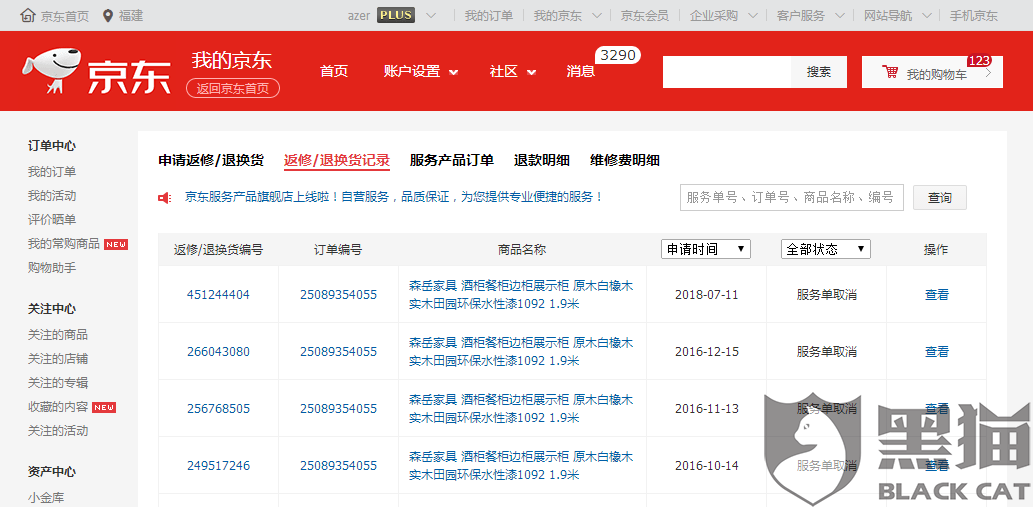This screenshot has height=507, width=1033.
Task: Click the 3290 message count badge
Action: [617, 55]
